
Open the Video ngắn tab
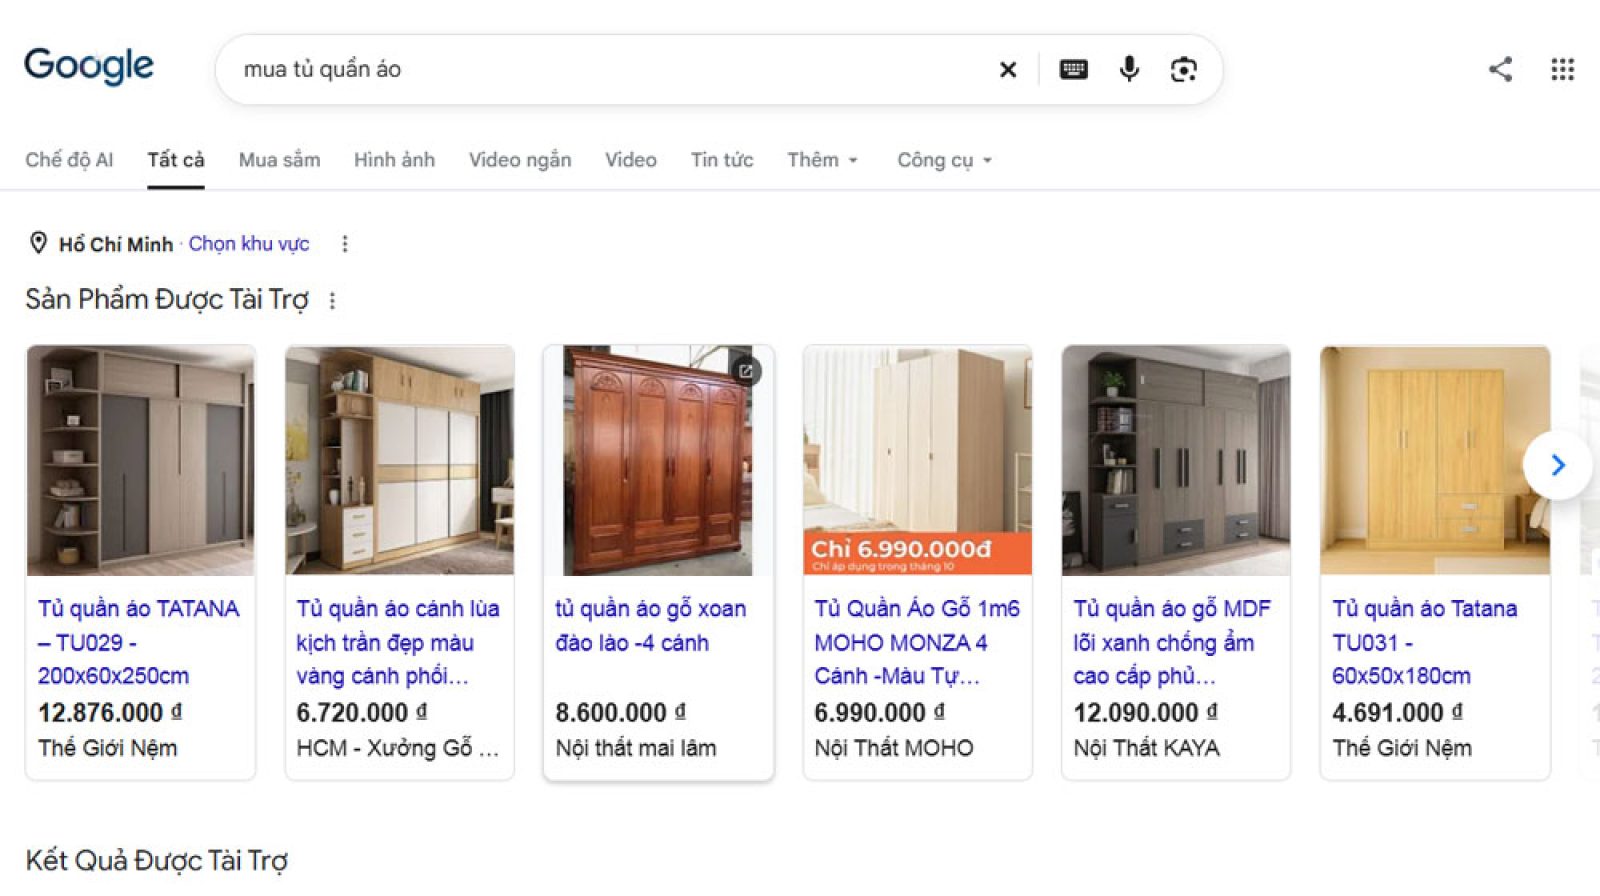520,160
